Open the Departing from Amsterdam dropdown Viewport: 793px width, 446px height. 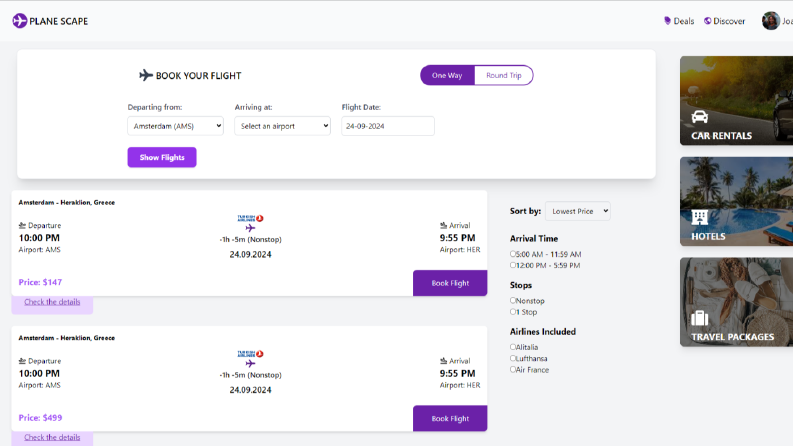175,126
